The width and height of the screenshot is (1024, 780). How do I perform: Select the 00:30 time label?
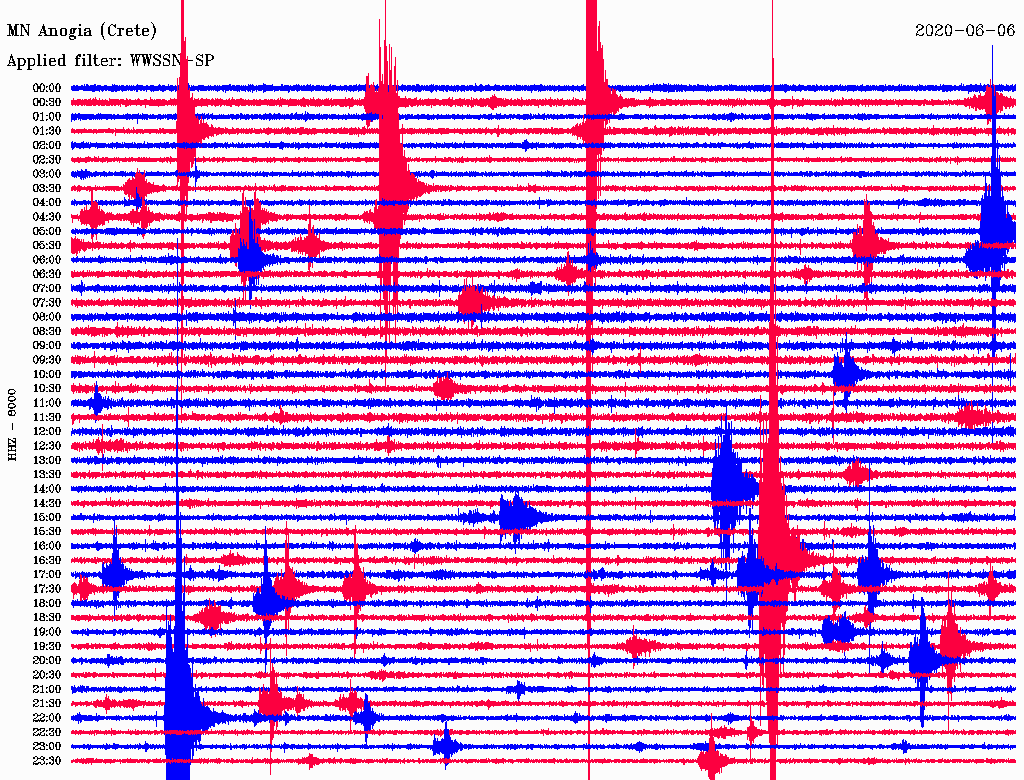(x=47, y=103)
